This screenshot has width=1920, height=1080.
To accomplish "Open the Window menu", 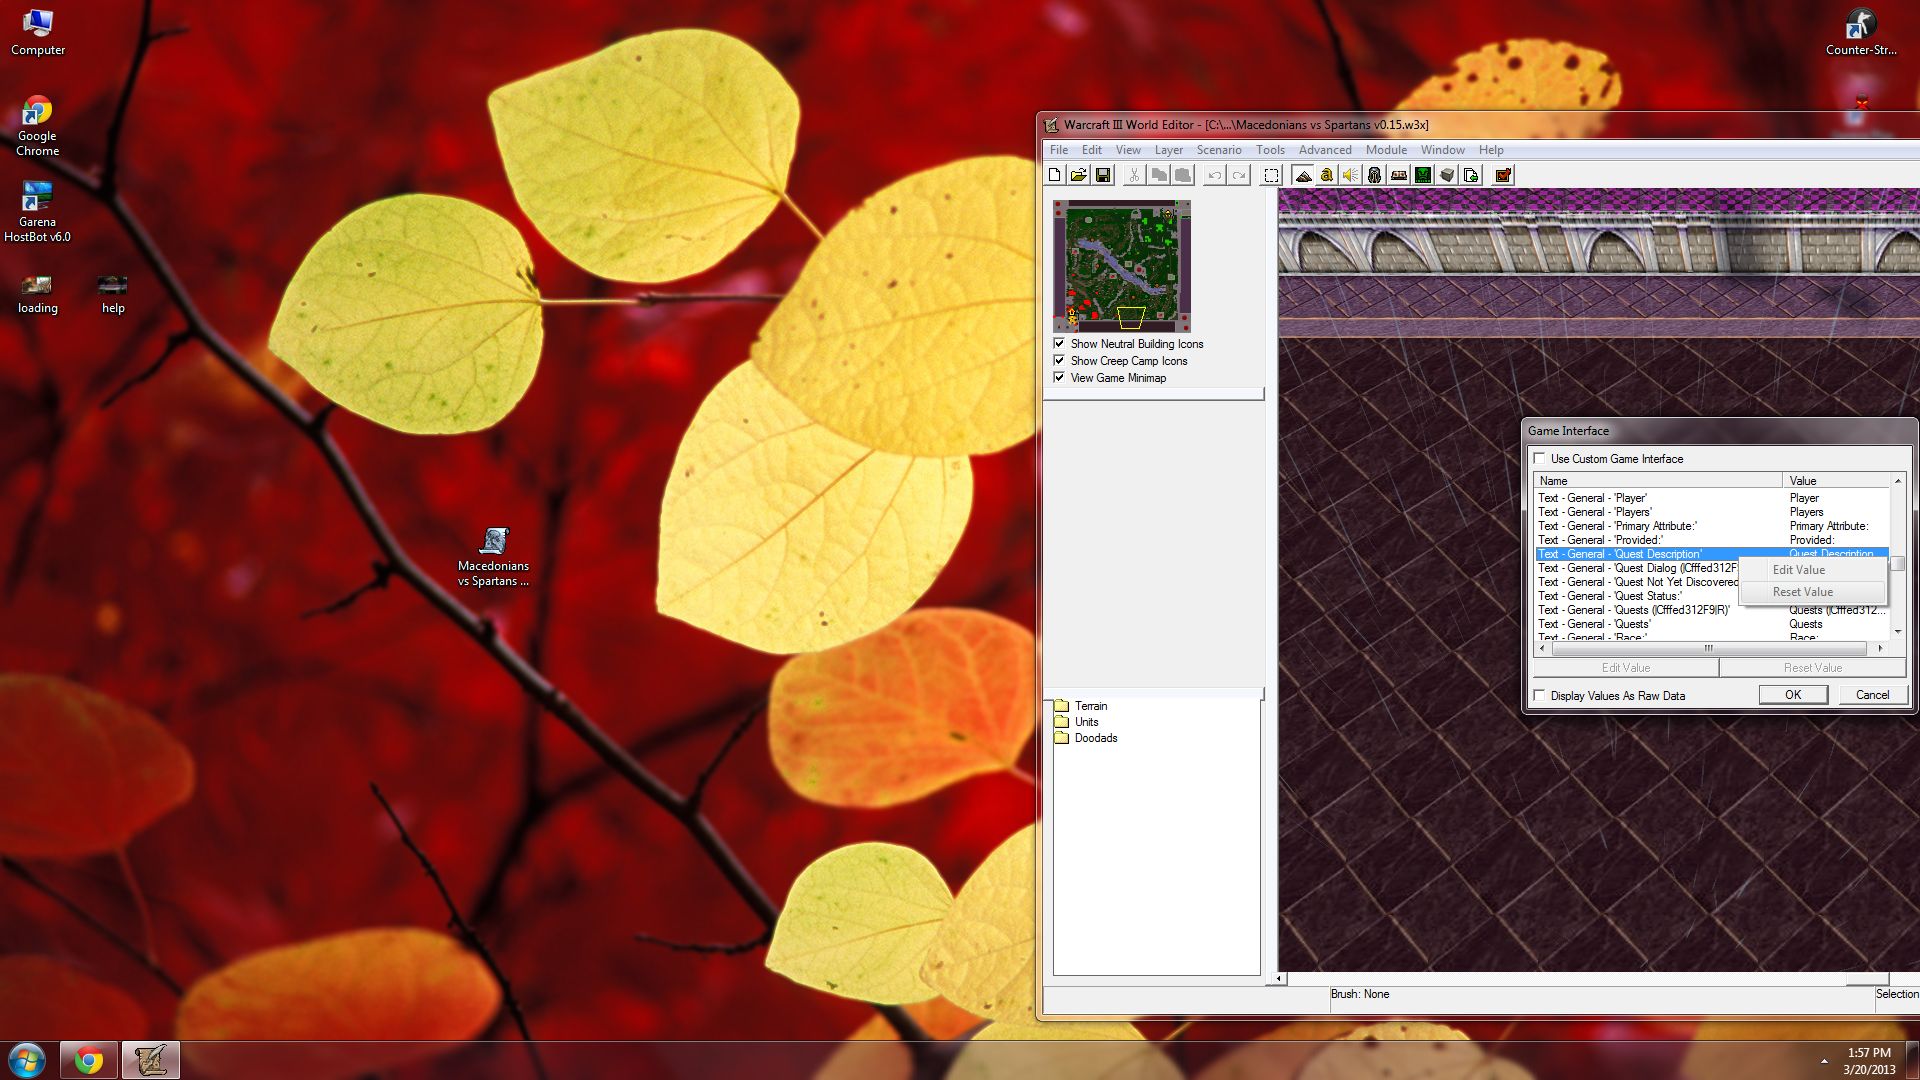I will coord(1443,150).
